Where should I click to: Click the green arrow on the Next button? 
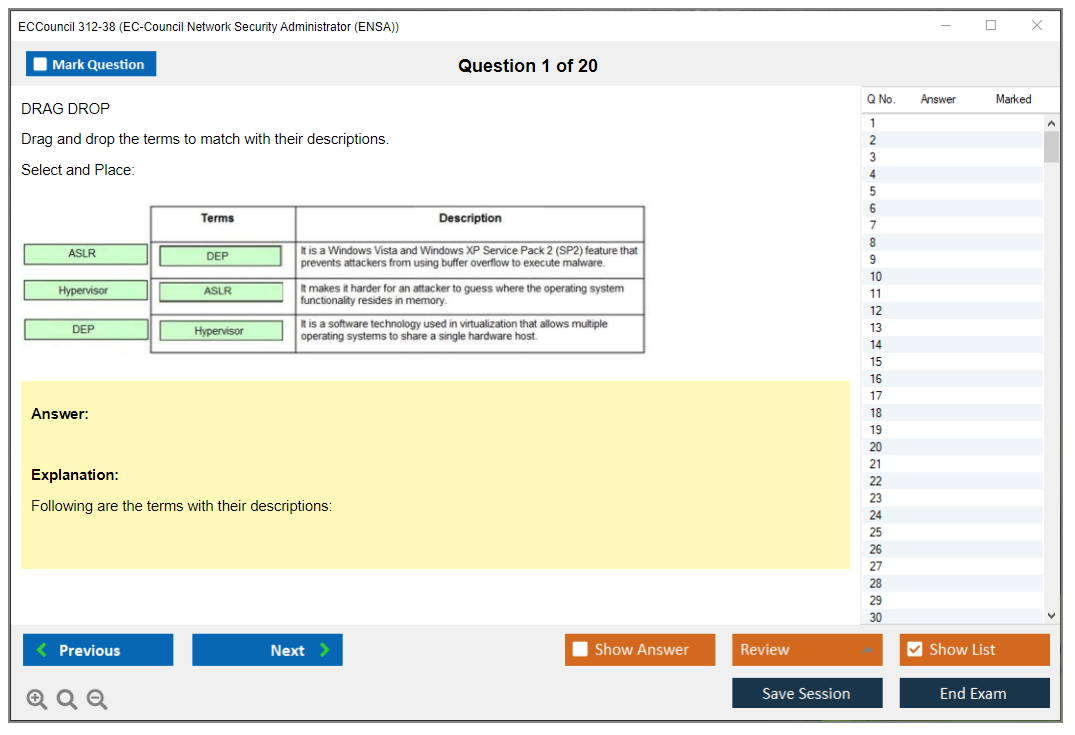coord(325,650)
